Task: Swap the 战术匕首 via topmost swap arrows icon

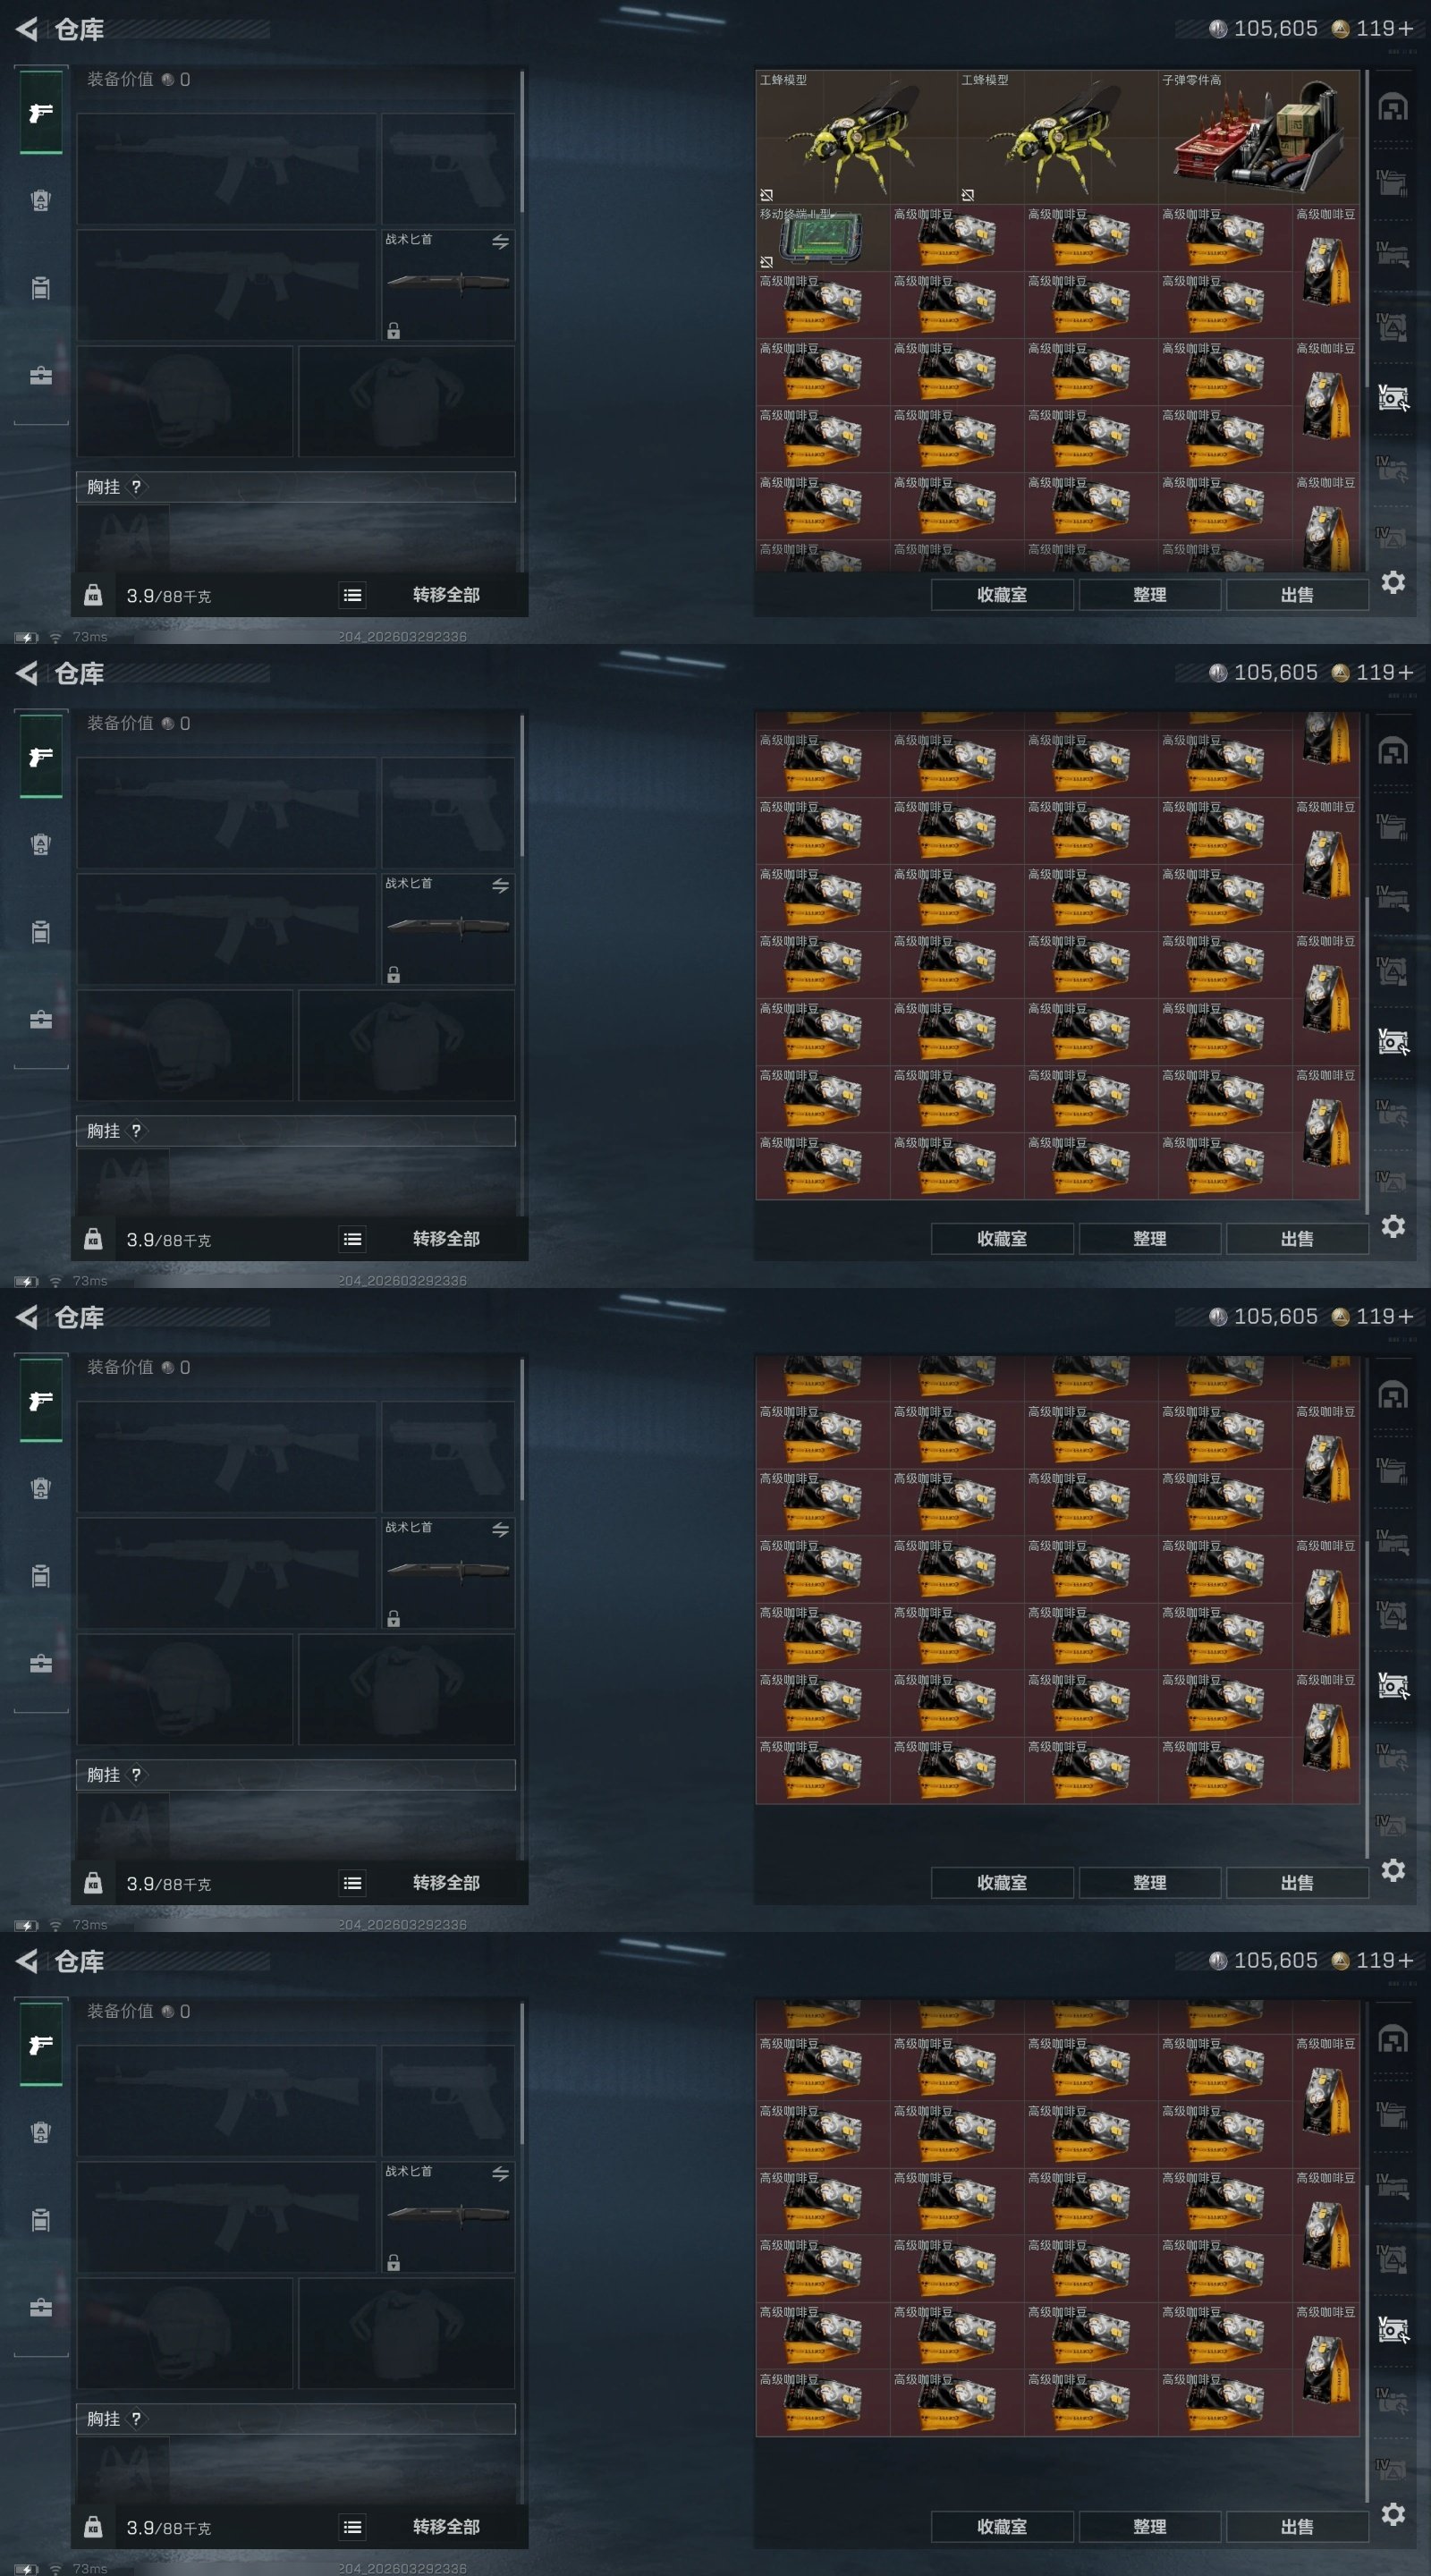Action: click(500, 242)
